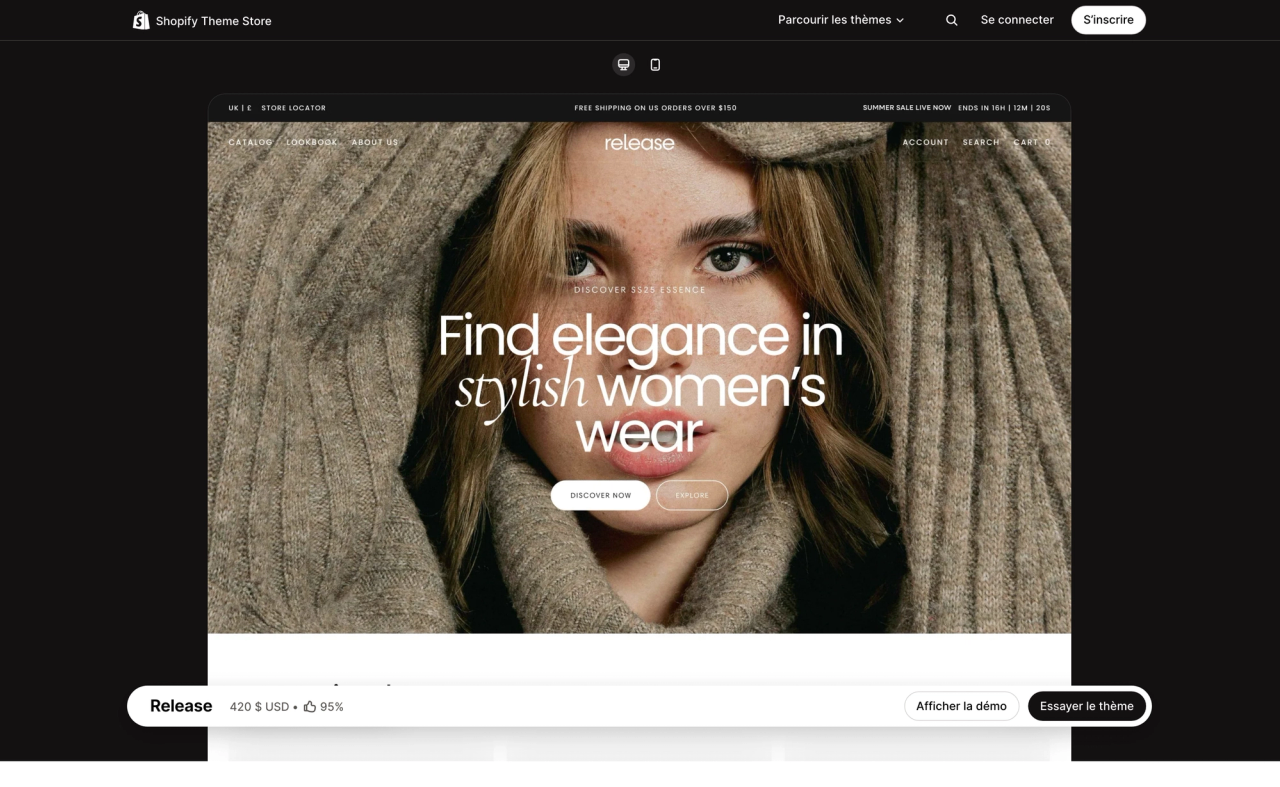Click the Discover Now button
Image resolution: width=1280 pixels, height=787 pixels.
point(601,495)
